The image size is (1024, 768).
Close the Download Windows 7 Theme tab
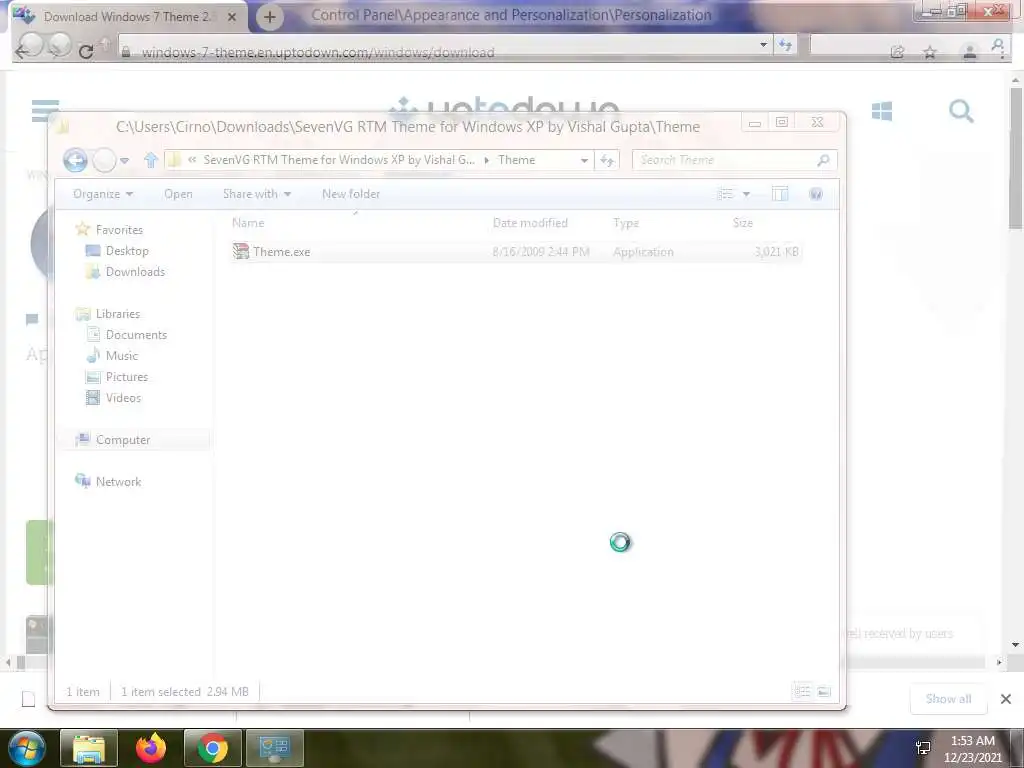click(232, 17)
